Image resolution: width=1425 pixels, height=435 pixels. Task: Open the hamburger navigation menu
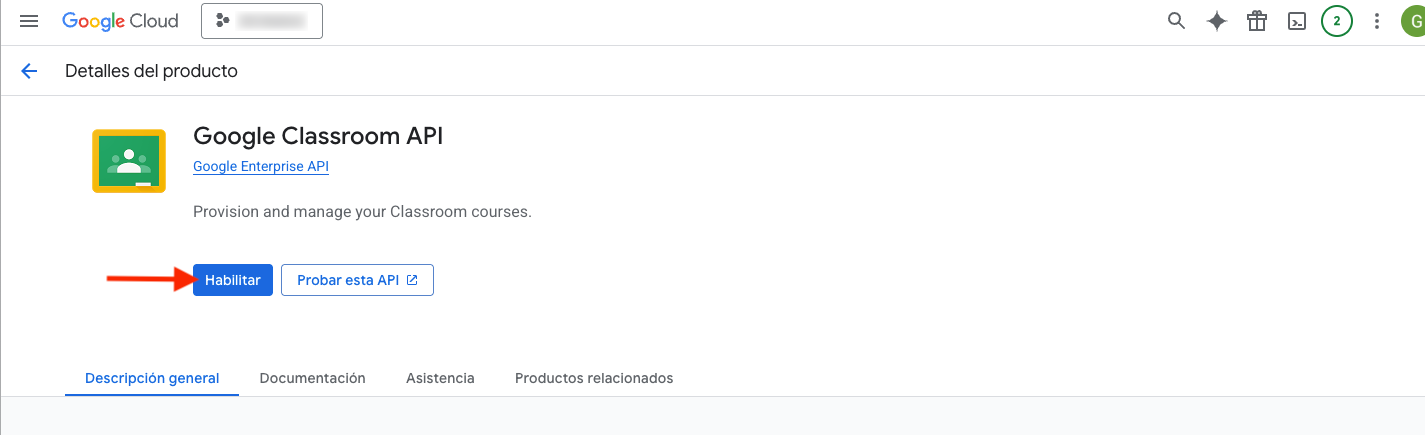(29, 21)
